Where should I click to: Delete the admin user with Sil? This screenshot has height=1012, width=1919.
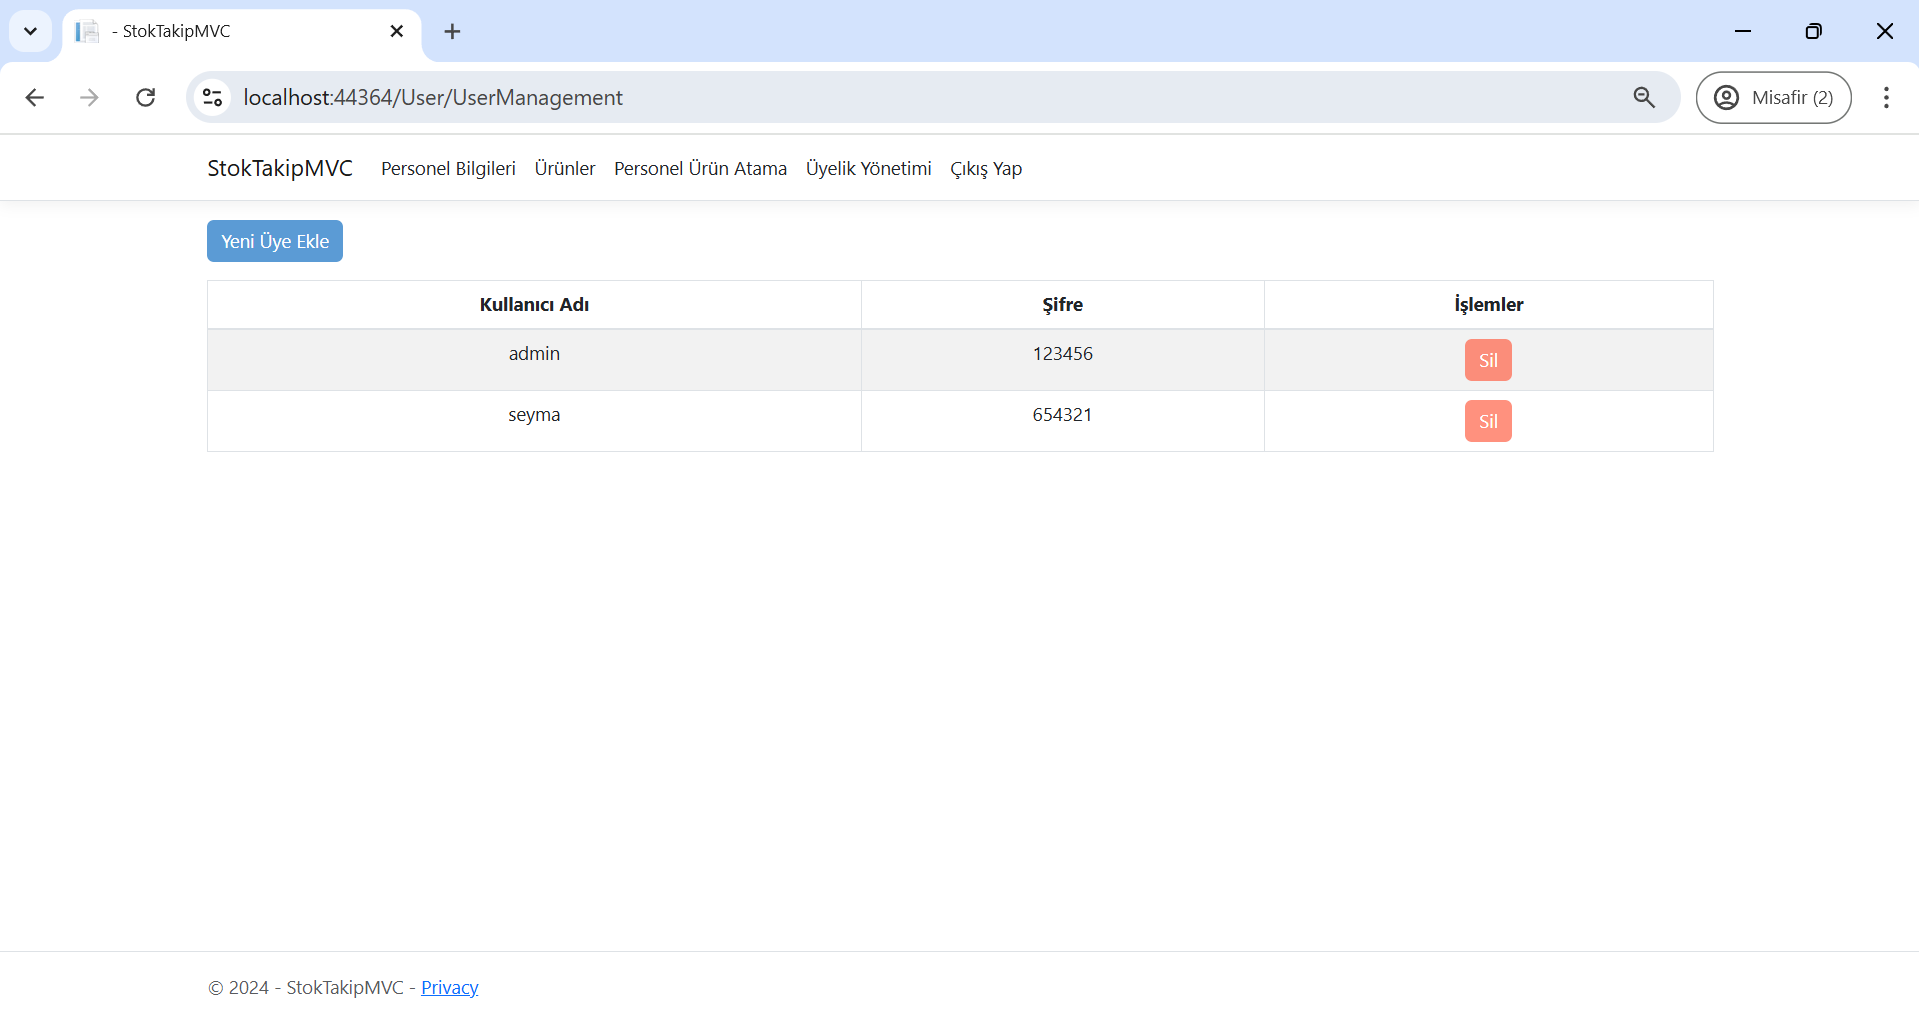coord(1488,360)
